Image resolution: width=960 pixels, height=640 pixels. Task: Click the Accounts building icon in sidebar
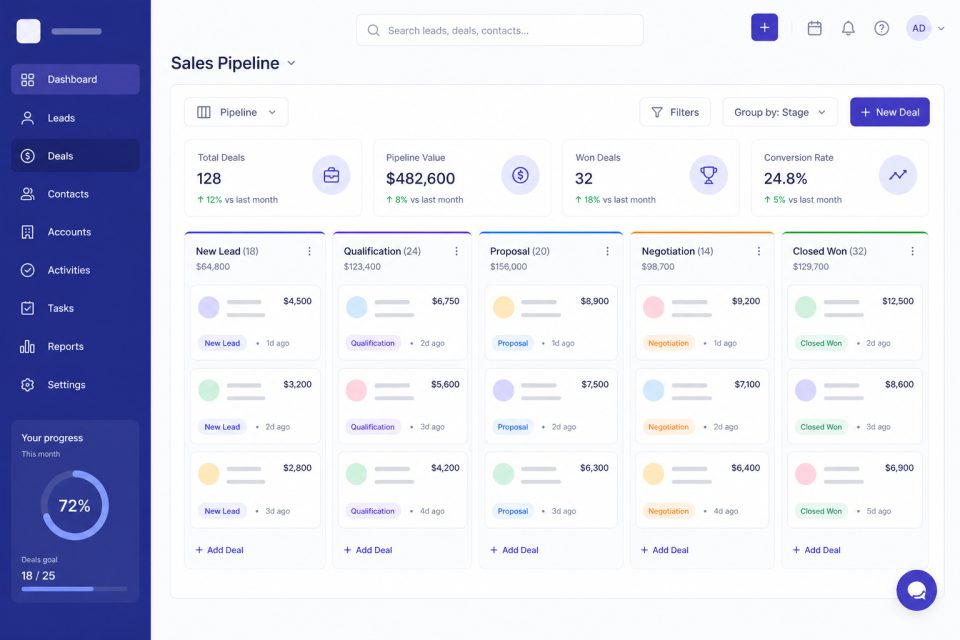tap(28, 232)
